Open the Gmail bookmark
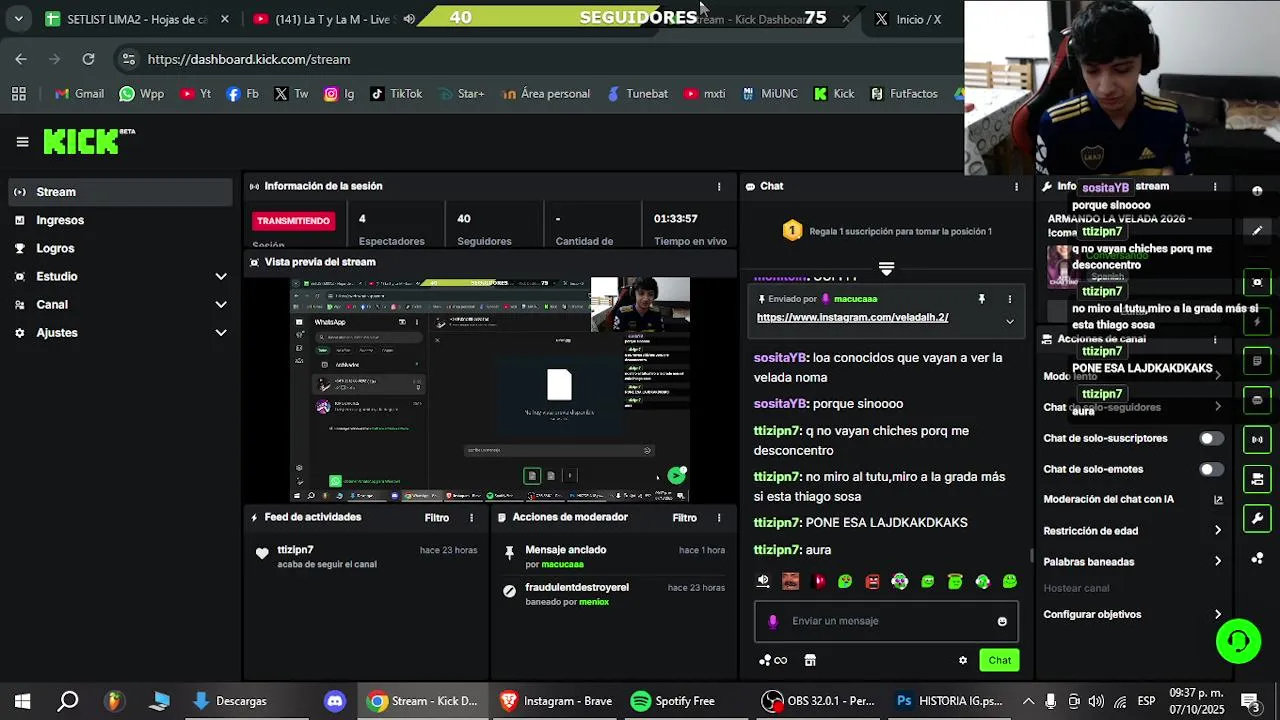The height and width of the screenshot is (720, 1280). [x=79, y=94]
